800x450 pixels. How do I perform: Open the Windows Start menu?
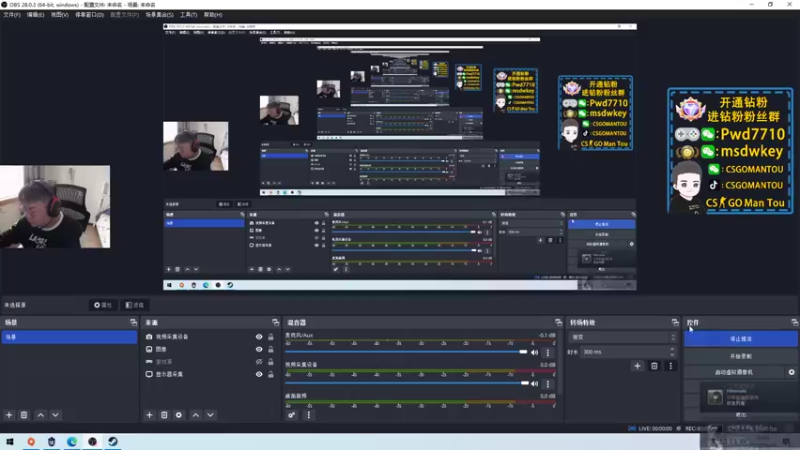coord(10,441)
